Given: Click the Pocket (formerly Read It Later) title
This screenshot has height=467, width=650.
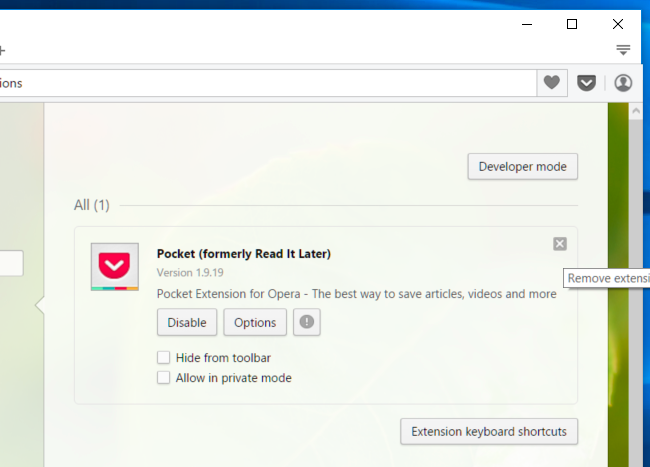Looking at the screenshot, I should tap(244, 254).
